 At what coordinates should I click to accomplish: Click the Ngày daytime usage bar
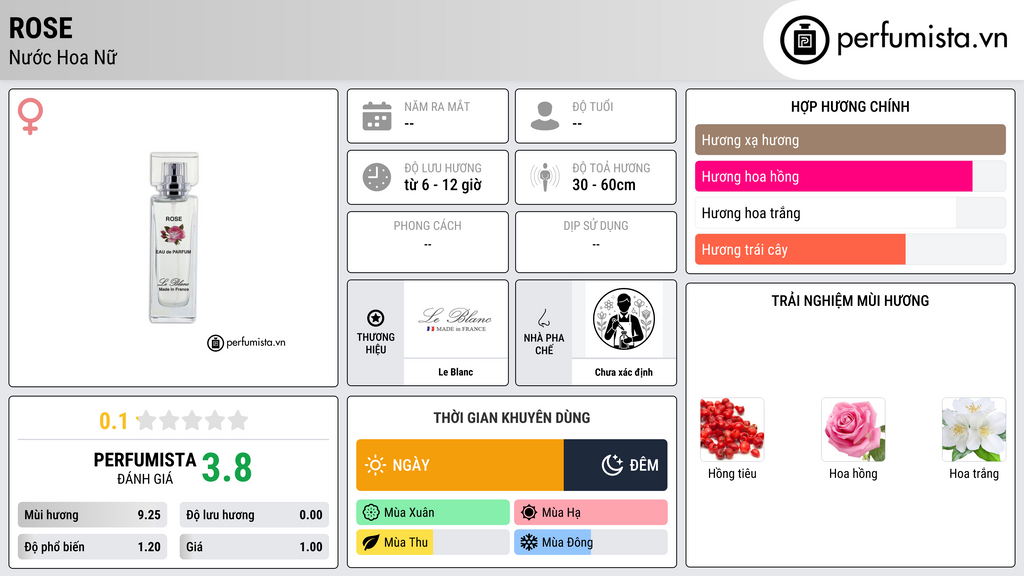click(460, 465)
